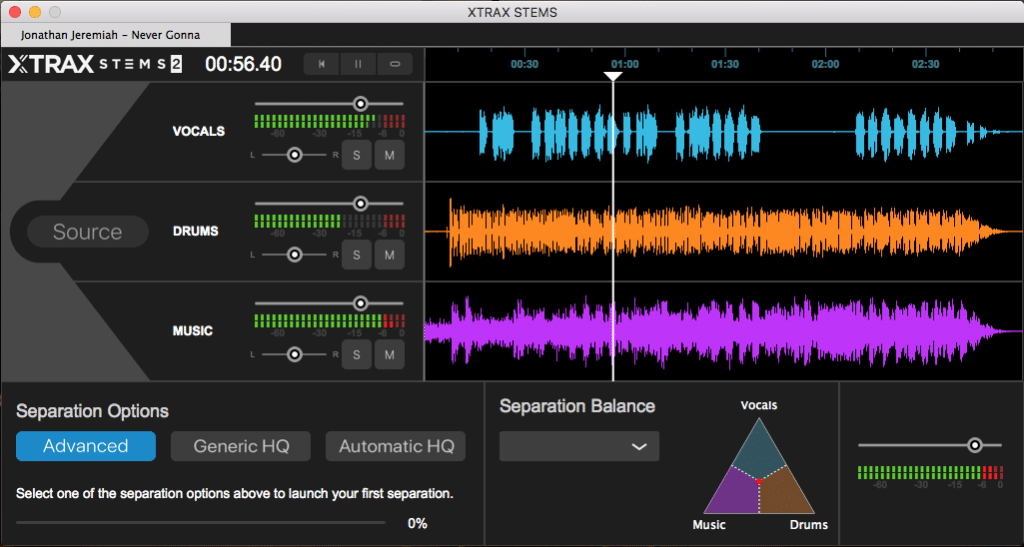Click the master output level meter
The width and height of the screenshot is (1024, 547).
point(930,473)
